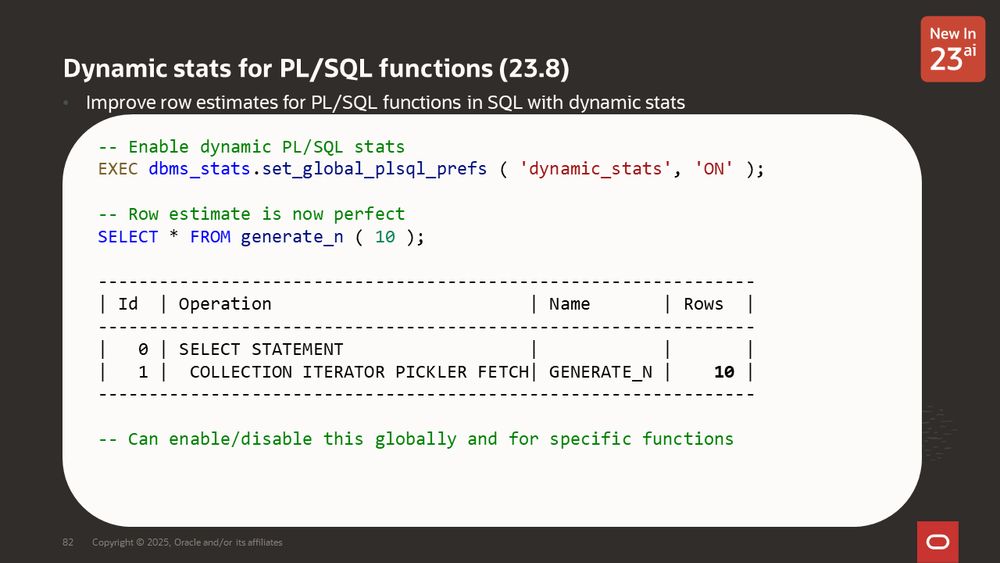The width and height of the screenshot is (1000, 563).
Task: Click plan Id 0 cell
Action: (x=143, y=349)
